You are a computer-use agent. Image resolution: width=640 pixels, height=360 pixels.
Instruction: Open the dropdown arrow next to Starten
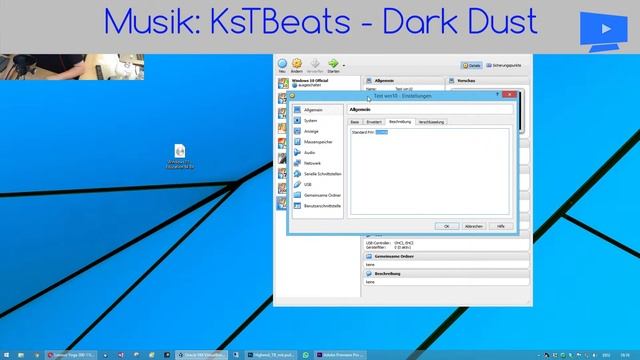click(344, 65)
